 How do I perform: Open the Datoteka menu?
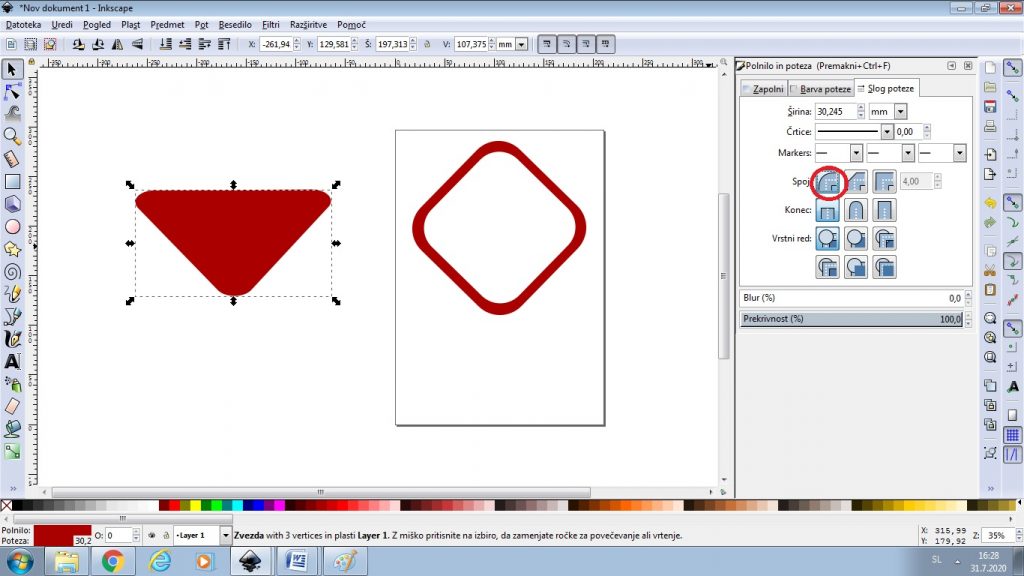coord(24,25)
